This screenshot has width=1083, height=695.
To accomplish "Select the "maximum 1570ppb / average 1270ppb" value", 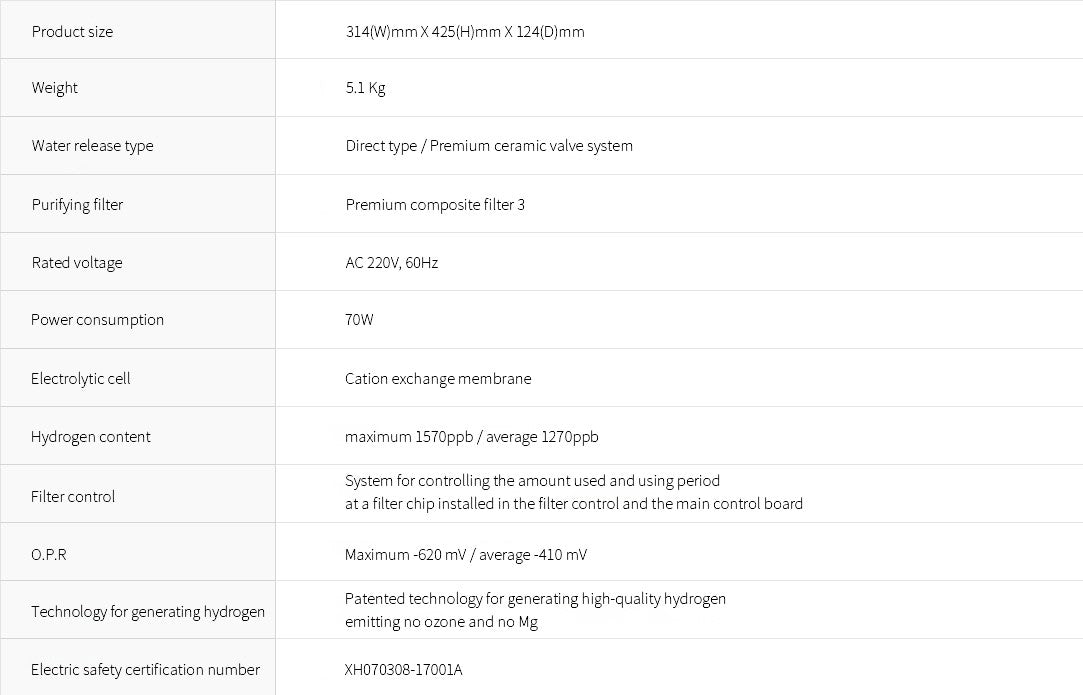I will tap(472, 437).
